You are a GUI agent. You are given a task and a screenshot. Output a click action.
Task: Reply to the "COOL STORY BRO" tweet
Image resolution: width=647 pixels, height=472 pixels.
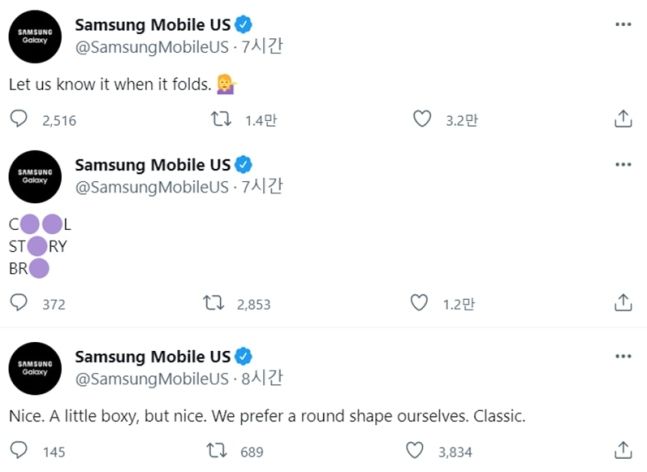pyautogui.click(x=19, y=302)
